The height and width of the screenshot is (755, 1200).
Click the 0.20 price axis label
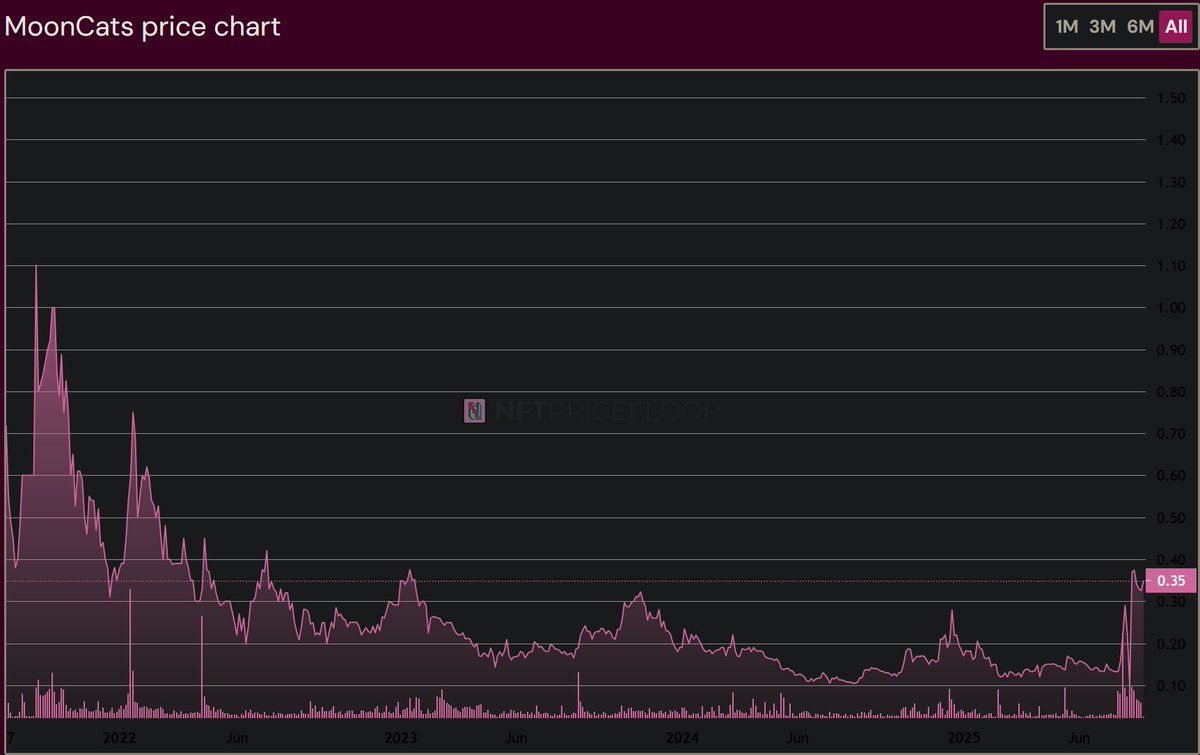(x=1170, y=644)
